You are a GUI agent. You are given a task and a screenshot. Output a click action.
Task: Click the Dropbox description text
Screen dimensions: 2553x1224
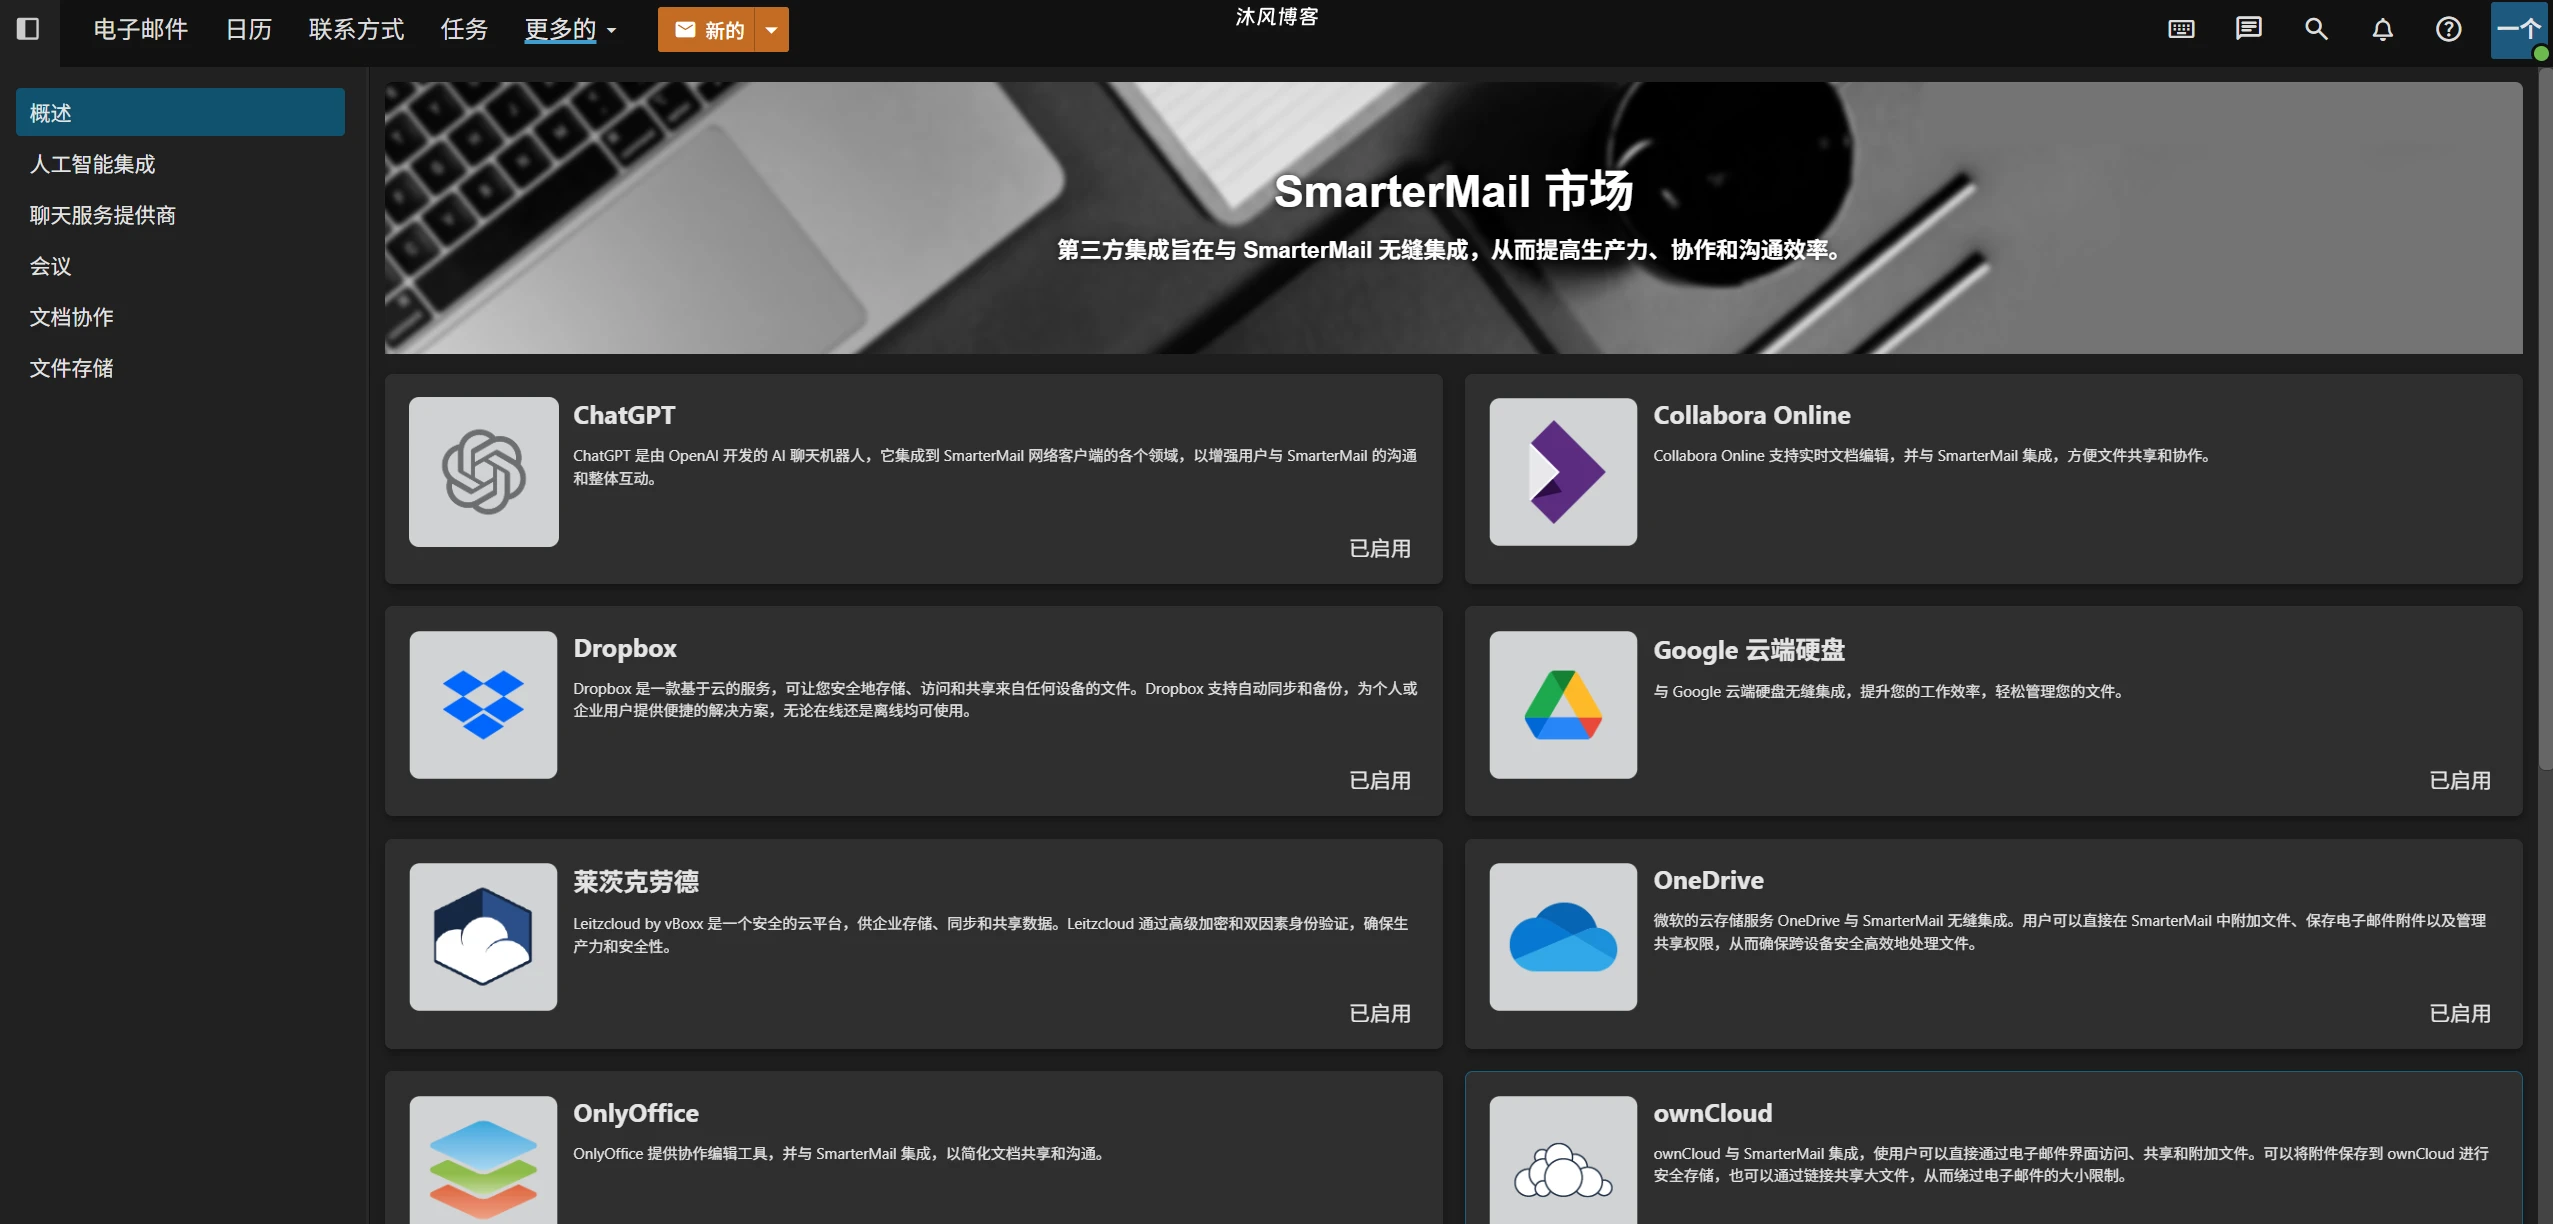(x=995, y=699)
